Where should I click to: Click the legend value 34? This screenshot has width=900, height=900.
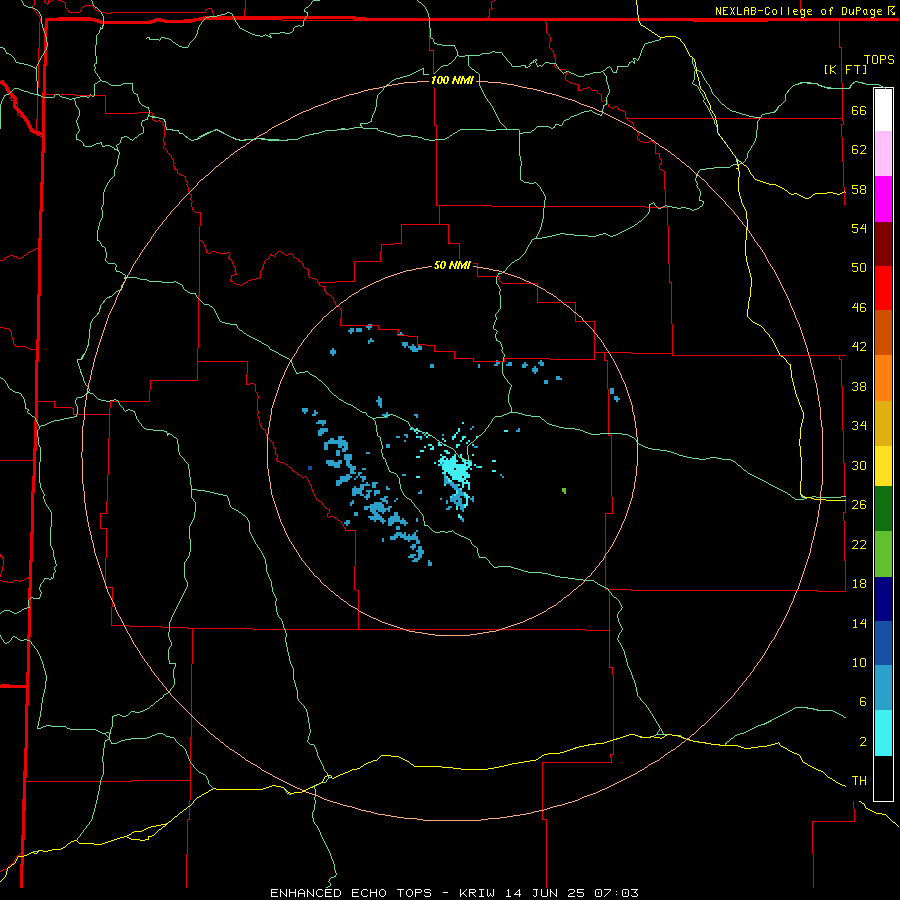point(859,426)
